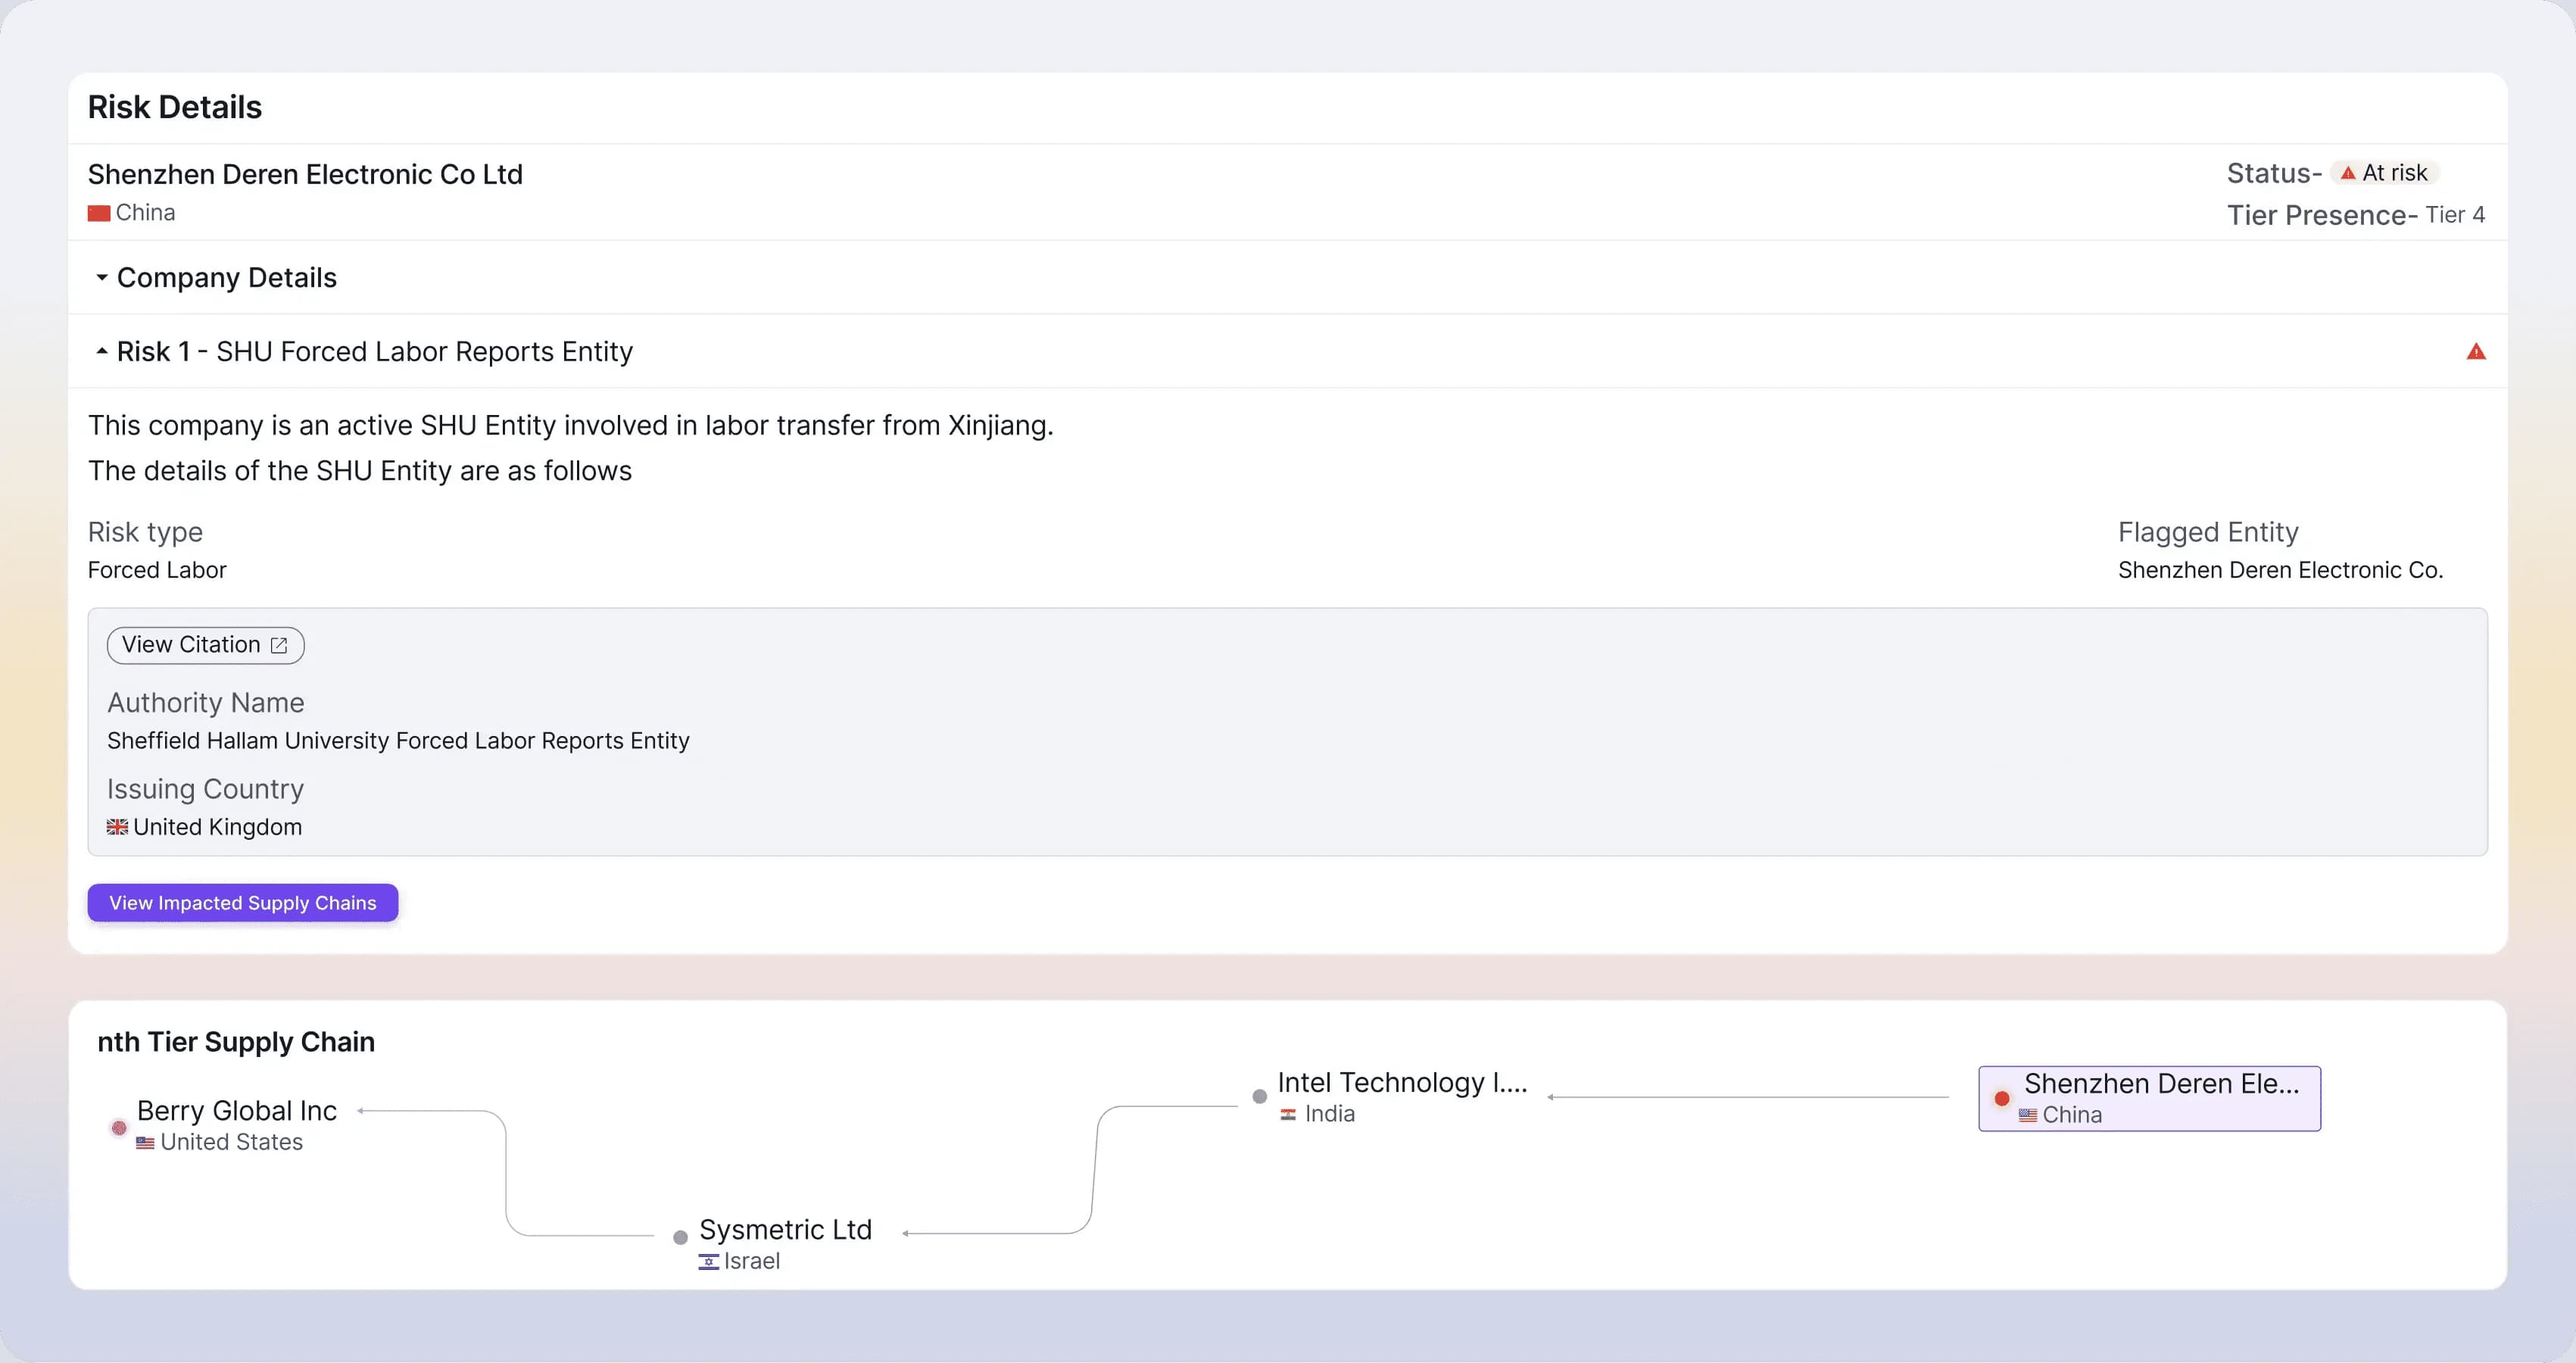Click the red dot on Shenzhen Deren node
The width and height of the screenshot is (2576, 1363).
(x=2001, y=1098)
